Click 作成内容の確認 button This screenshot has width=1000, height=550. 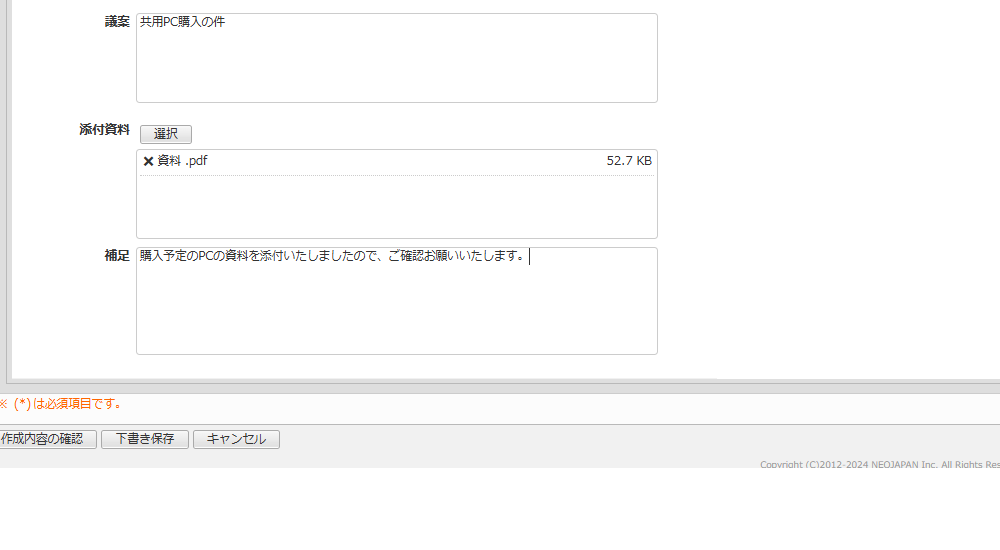(x=46, y=439)
